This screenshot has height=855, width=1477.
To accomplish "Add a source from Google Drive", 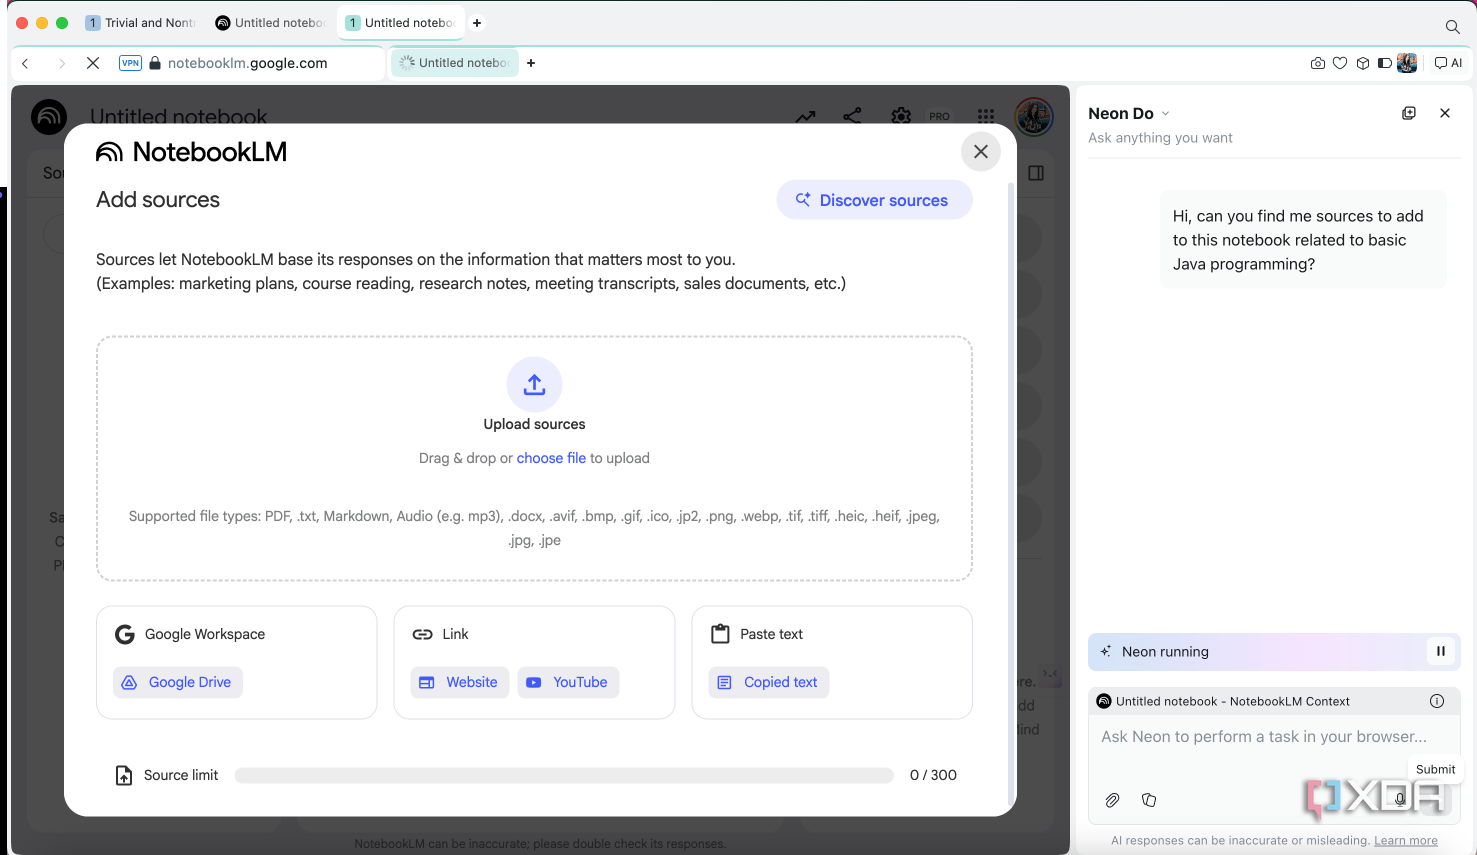I will click(x=178, y=682).
